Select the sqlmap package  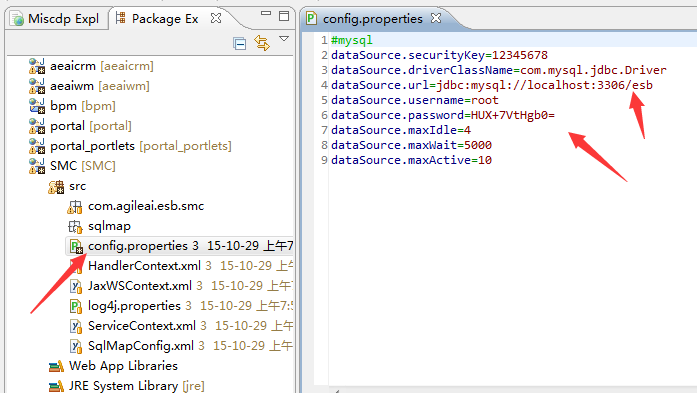coord(109,226)
